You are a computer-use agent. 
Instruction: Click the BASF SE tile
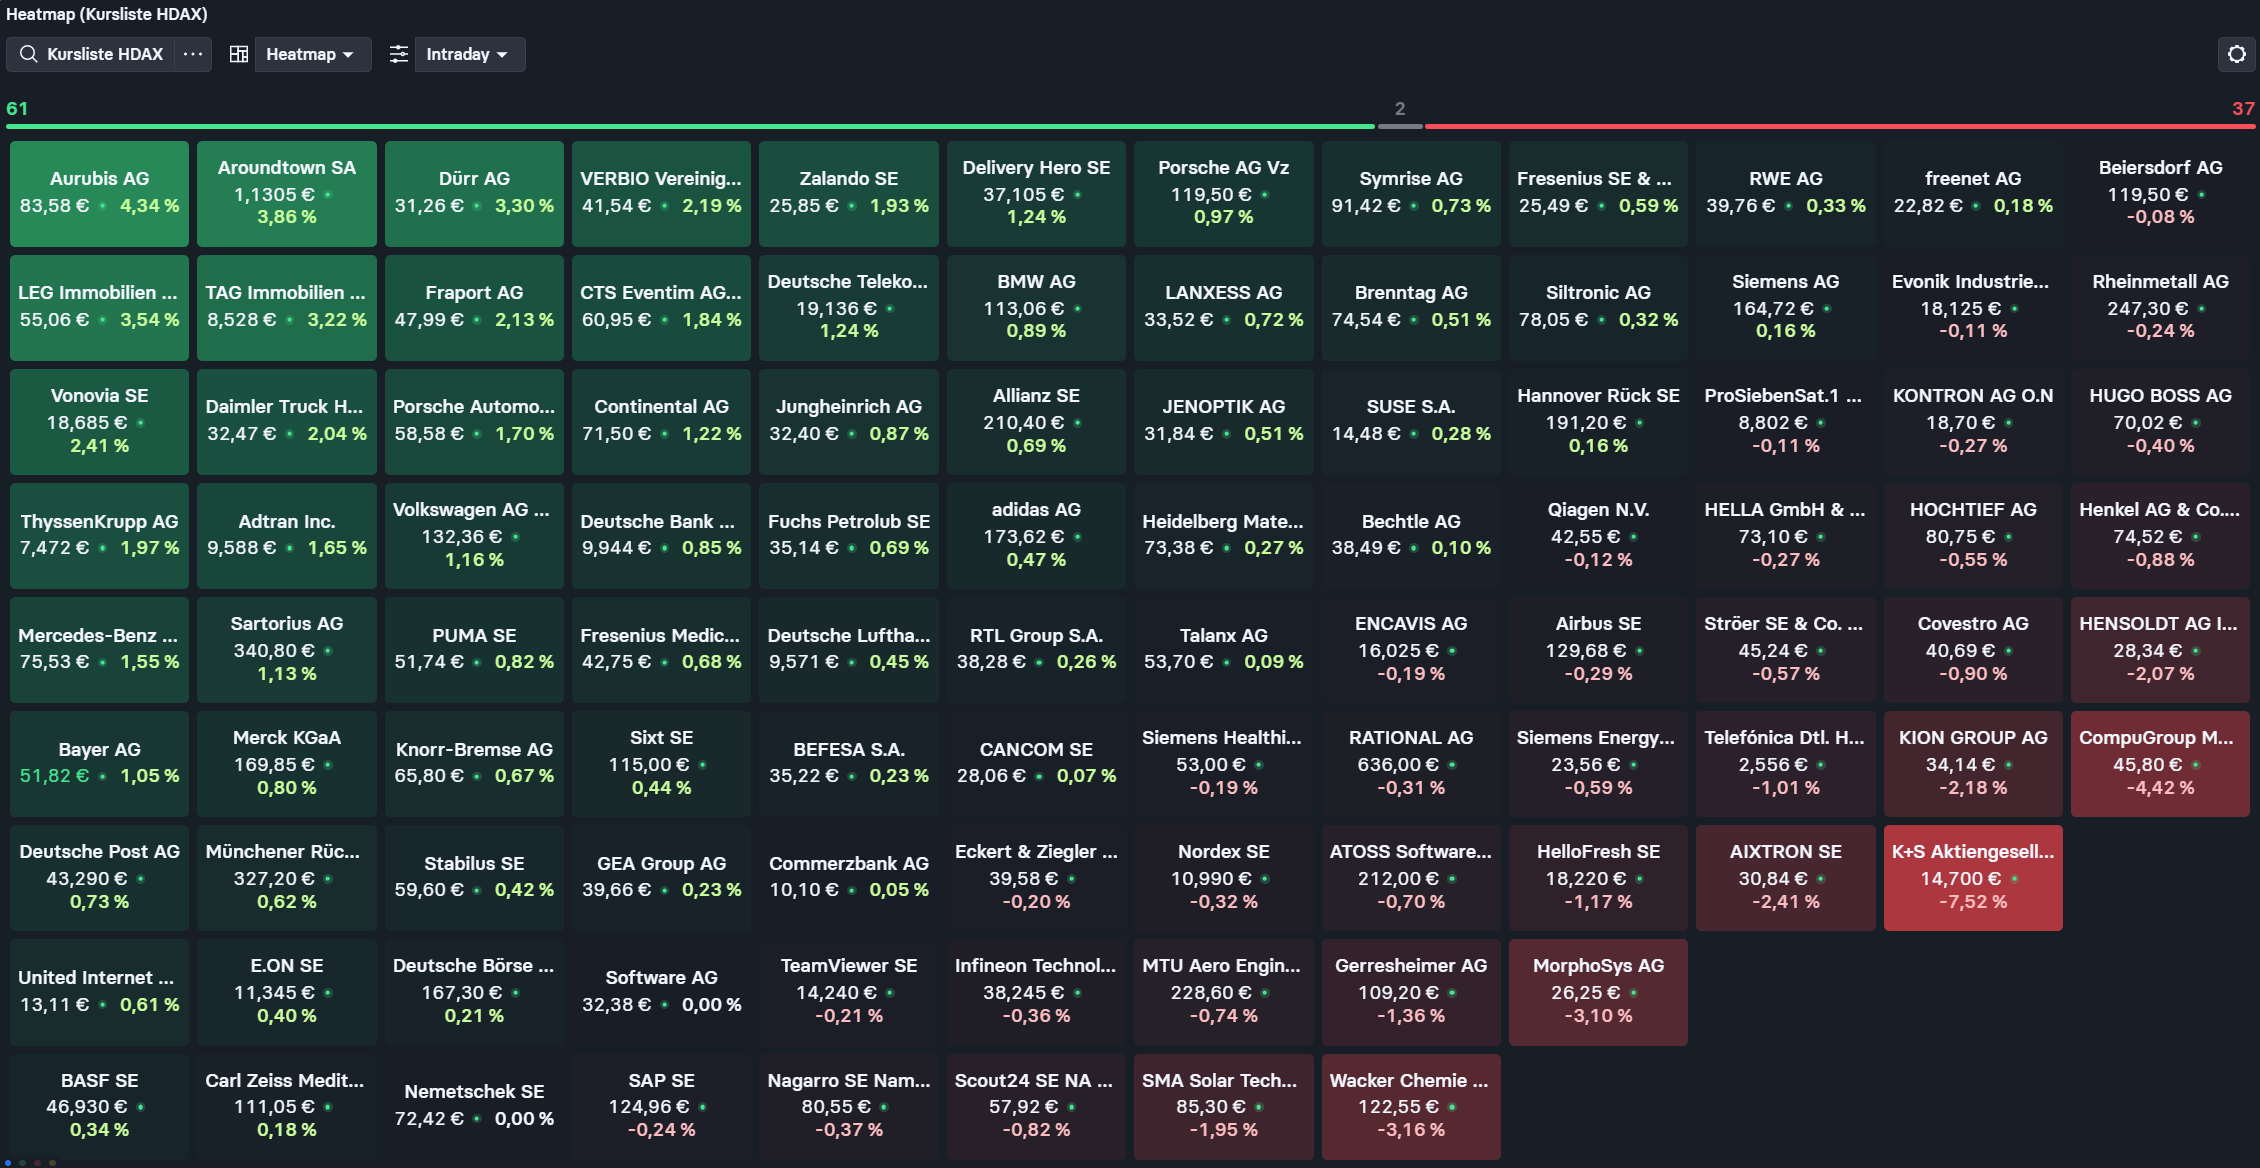(99, 1107)
